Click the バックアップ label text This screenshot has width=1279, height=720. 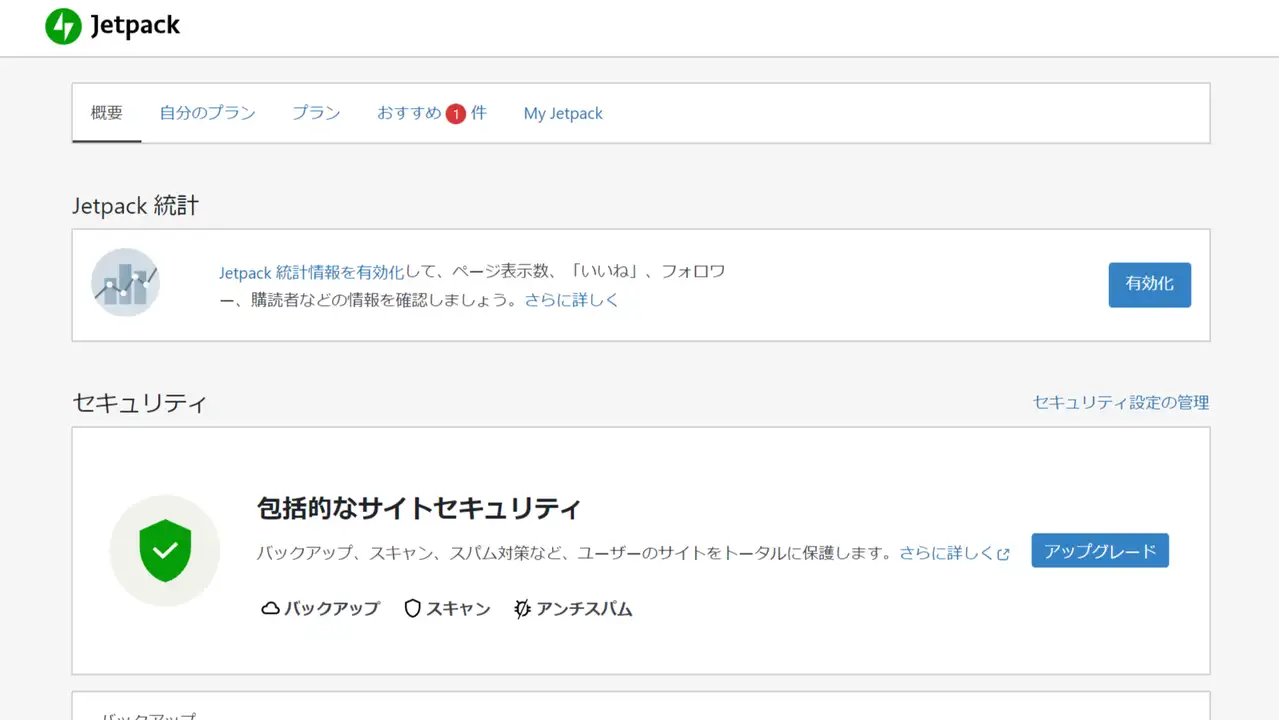[x=332, y=608]
